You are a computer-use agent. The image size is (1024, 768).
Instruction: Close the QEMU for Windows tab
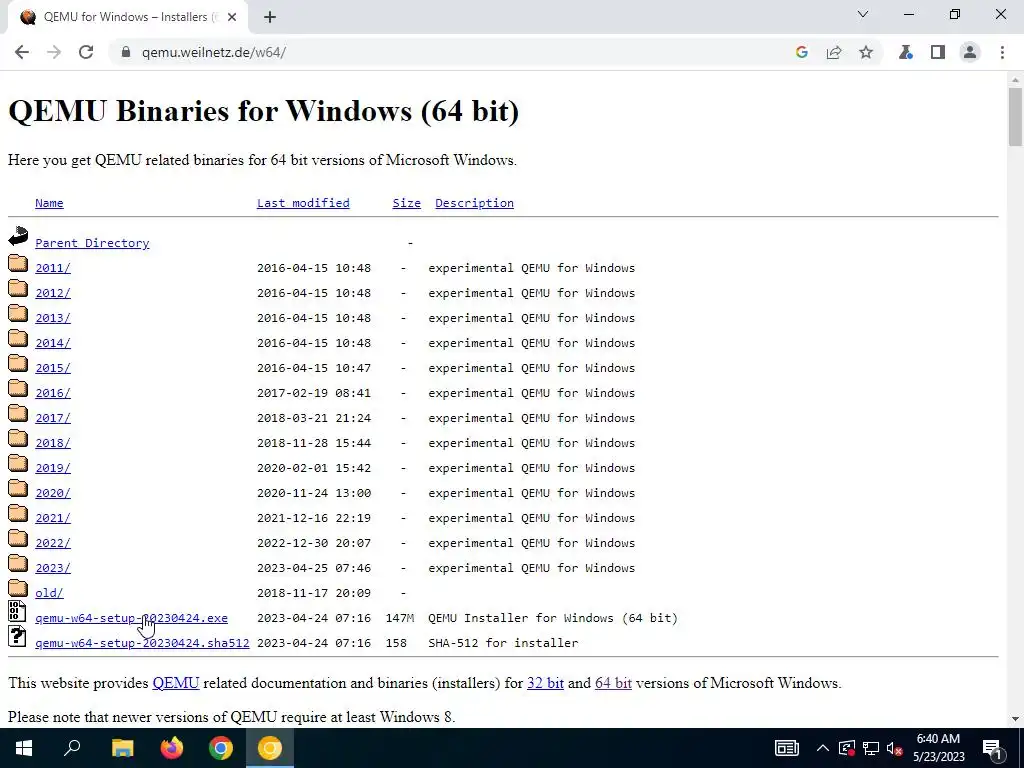click(232, 17)
